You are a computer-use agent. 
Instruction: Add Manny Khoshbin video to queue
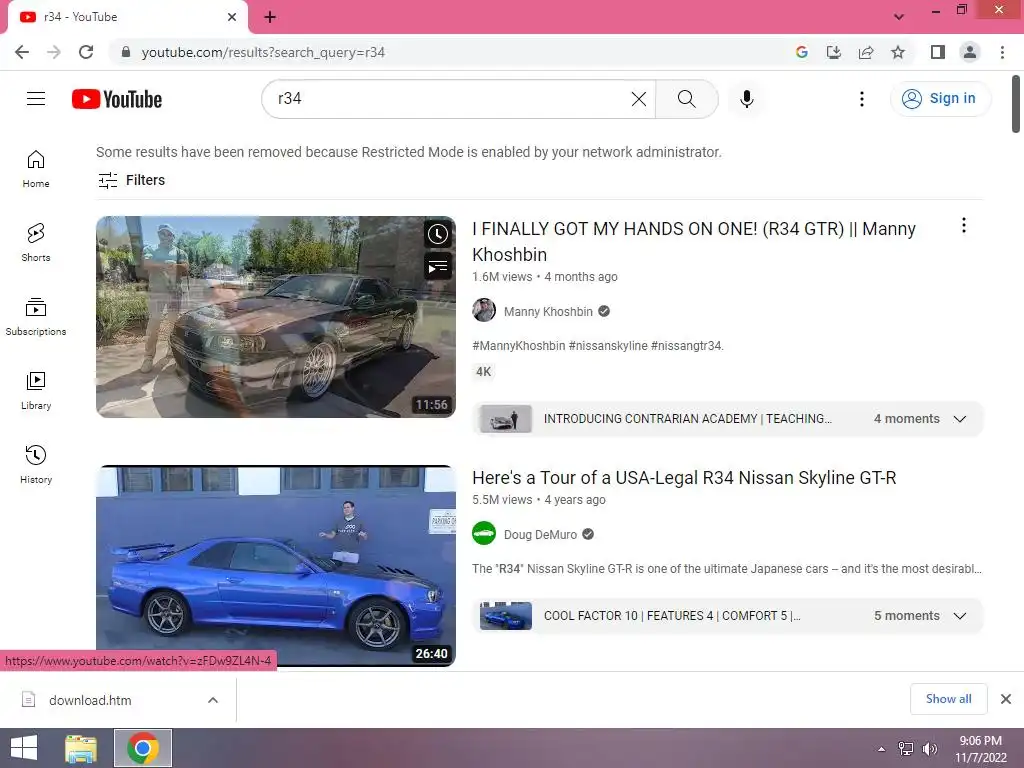[438, 266]
